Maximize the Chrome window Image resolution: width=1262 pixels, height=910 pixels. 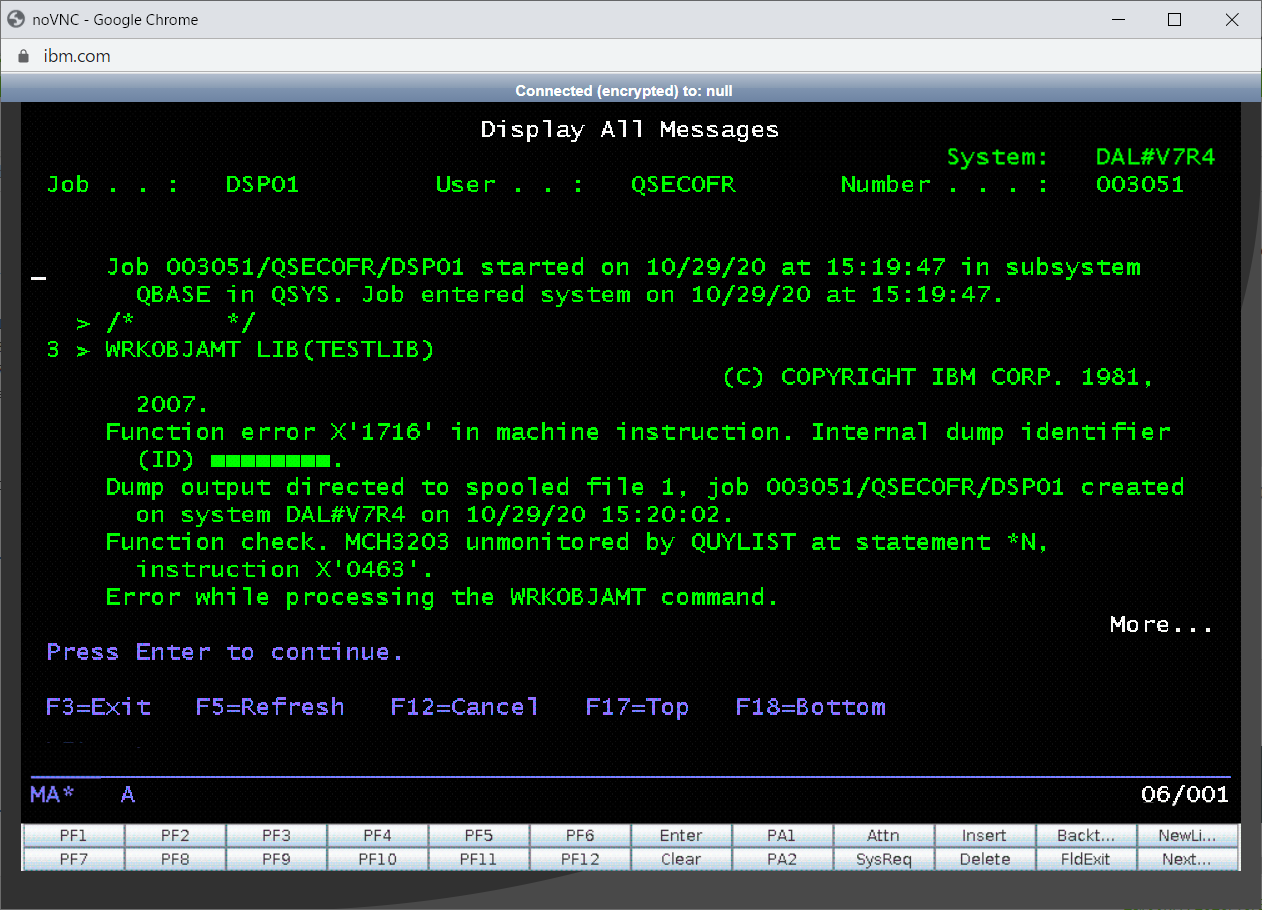coord(1175,19)
